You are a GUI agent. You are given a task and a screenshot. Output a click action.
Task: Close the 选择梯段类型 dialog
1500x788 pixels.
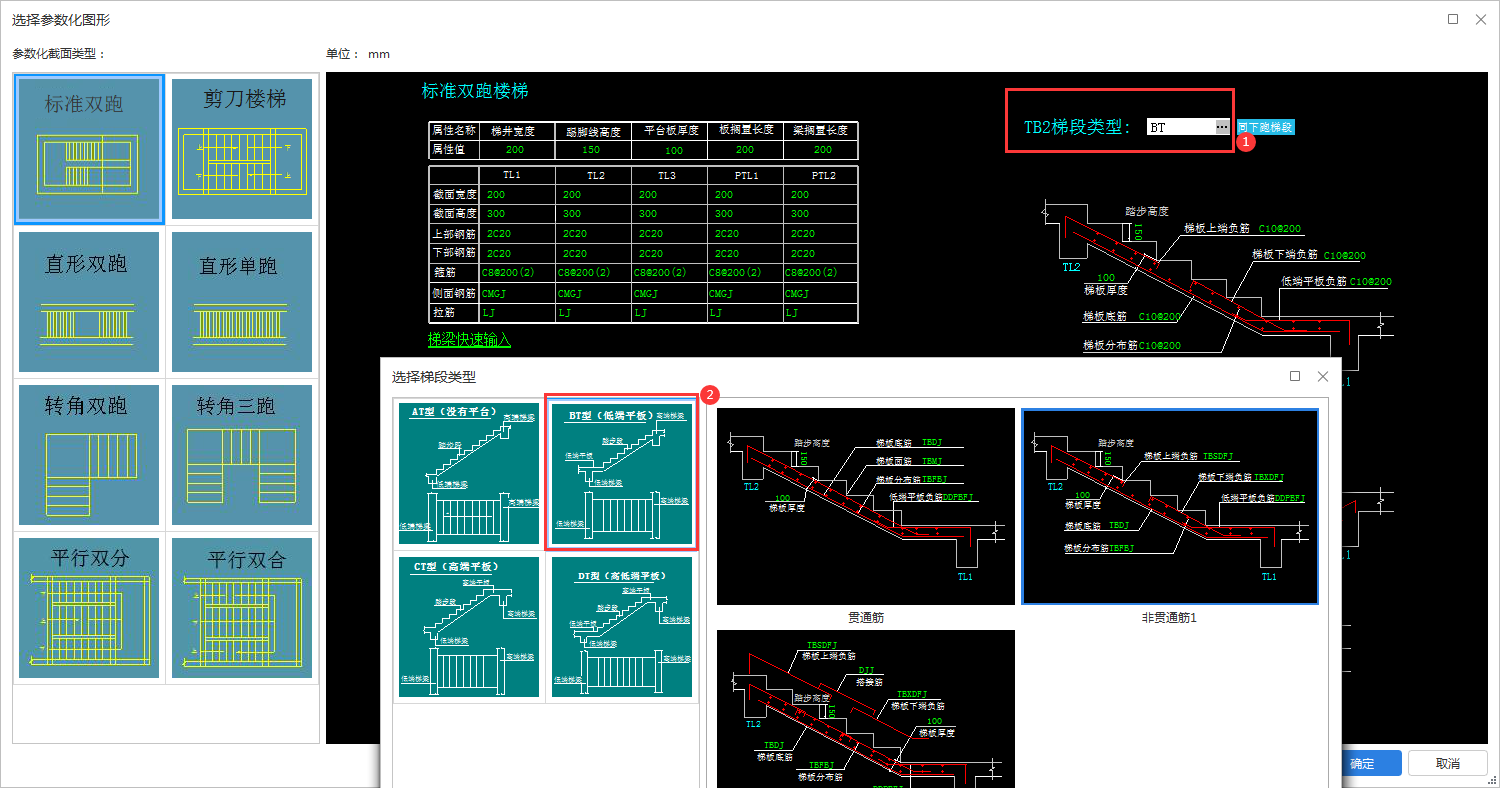click(x=1322, y=376)
